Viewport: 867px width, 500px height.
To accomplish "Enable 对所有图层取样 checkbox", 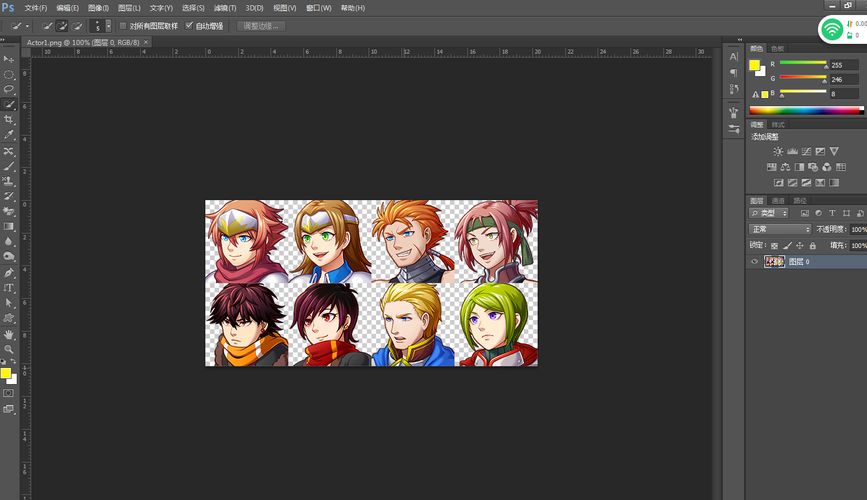I will click(123, 26).
